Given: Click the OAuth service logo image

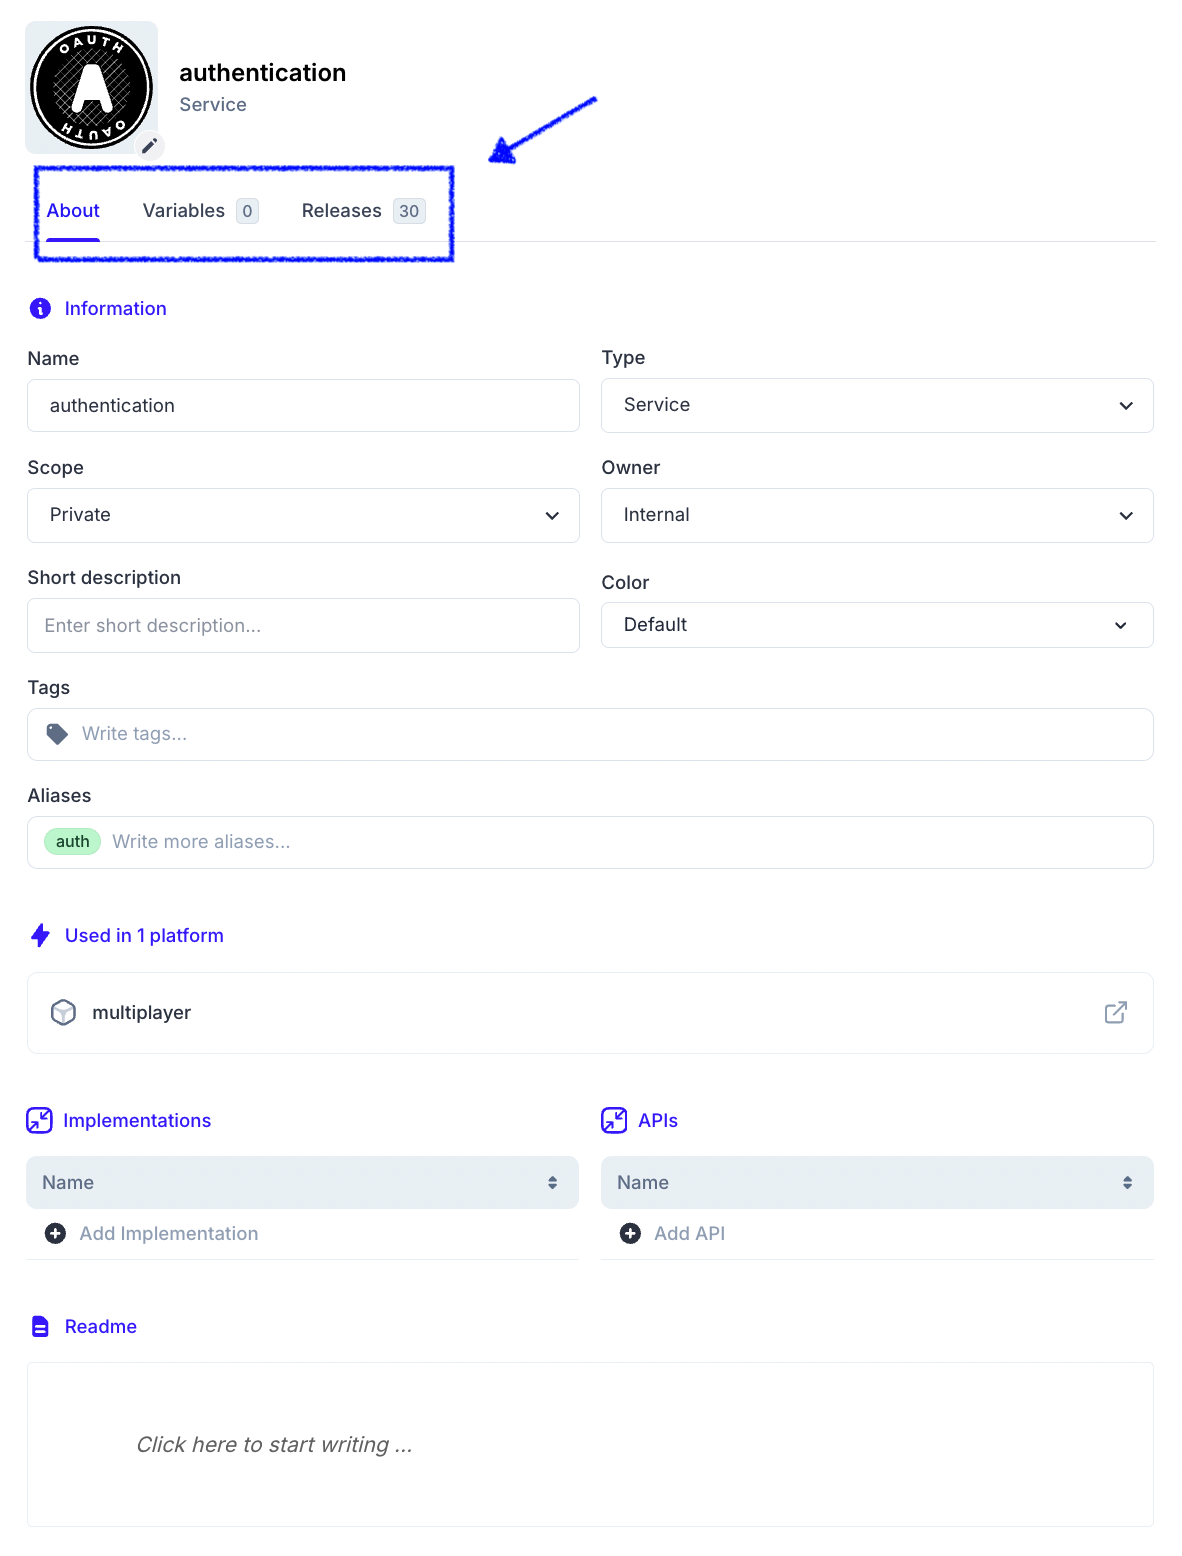Looking at the screenshot, I should pos(91,88).
